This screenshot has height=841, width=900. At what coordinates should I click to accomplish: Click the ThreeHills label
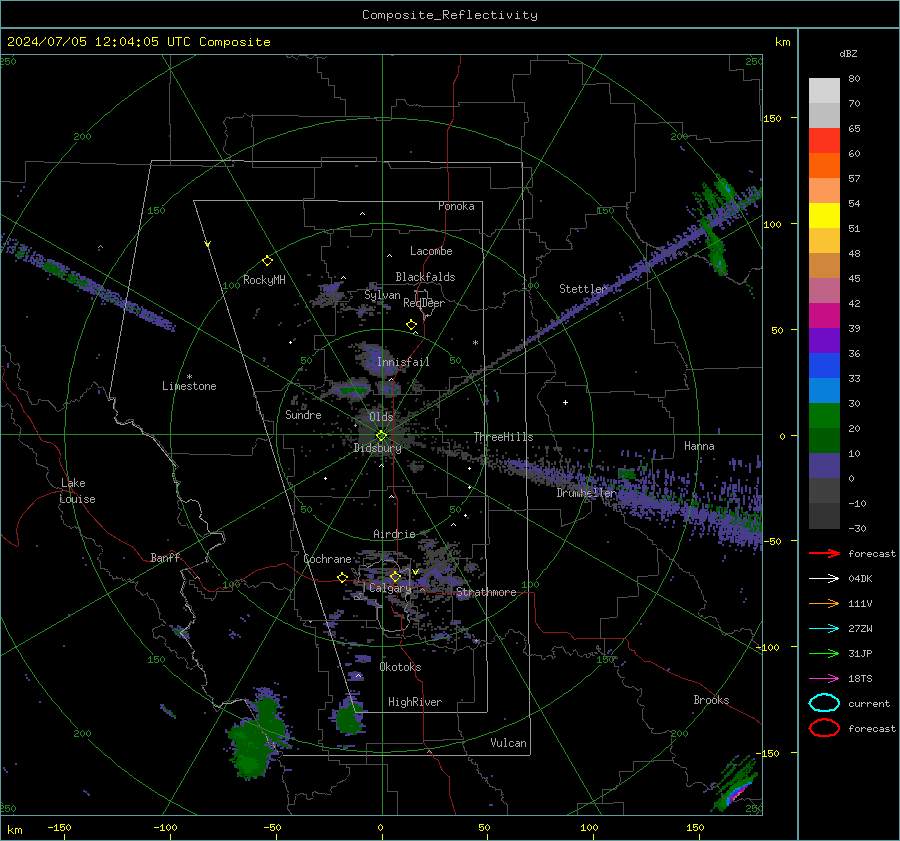503,437
